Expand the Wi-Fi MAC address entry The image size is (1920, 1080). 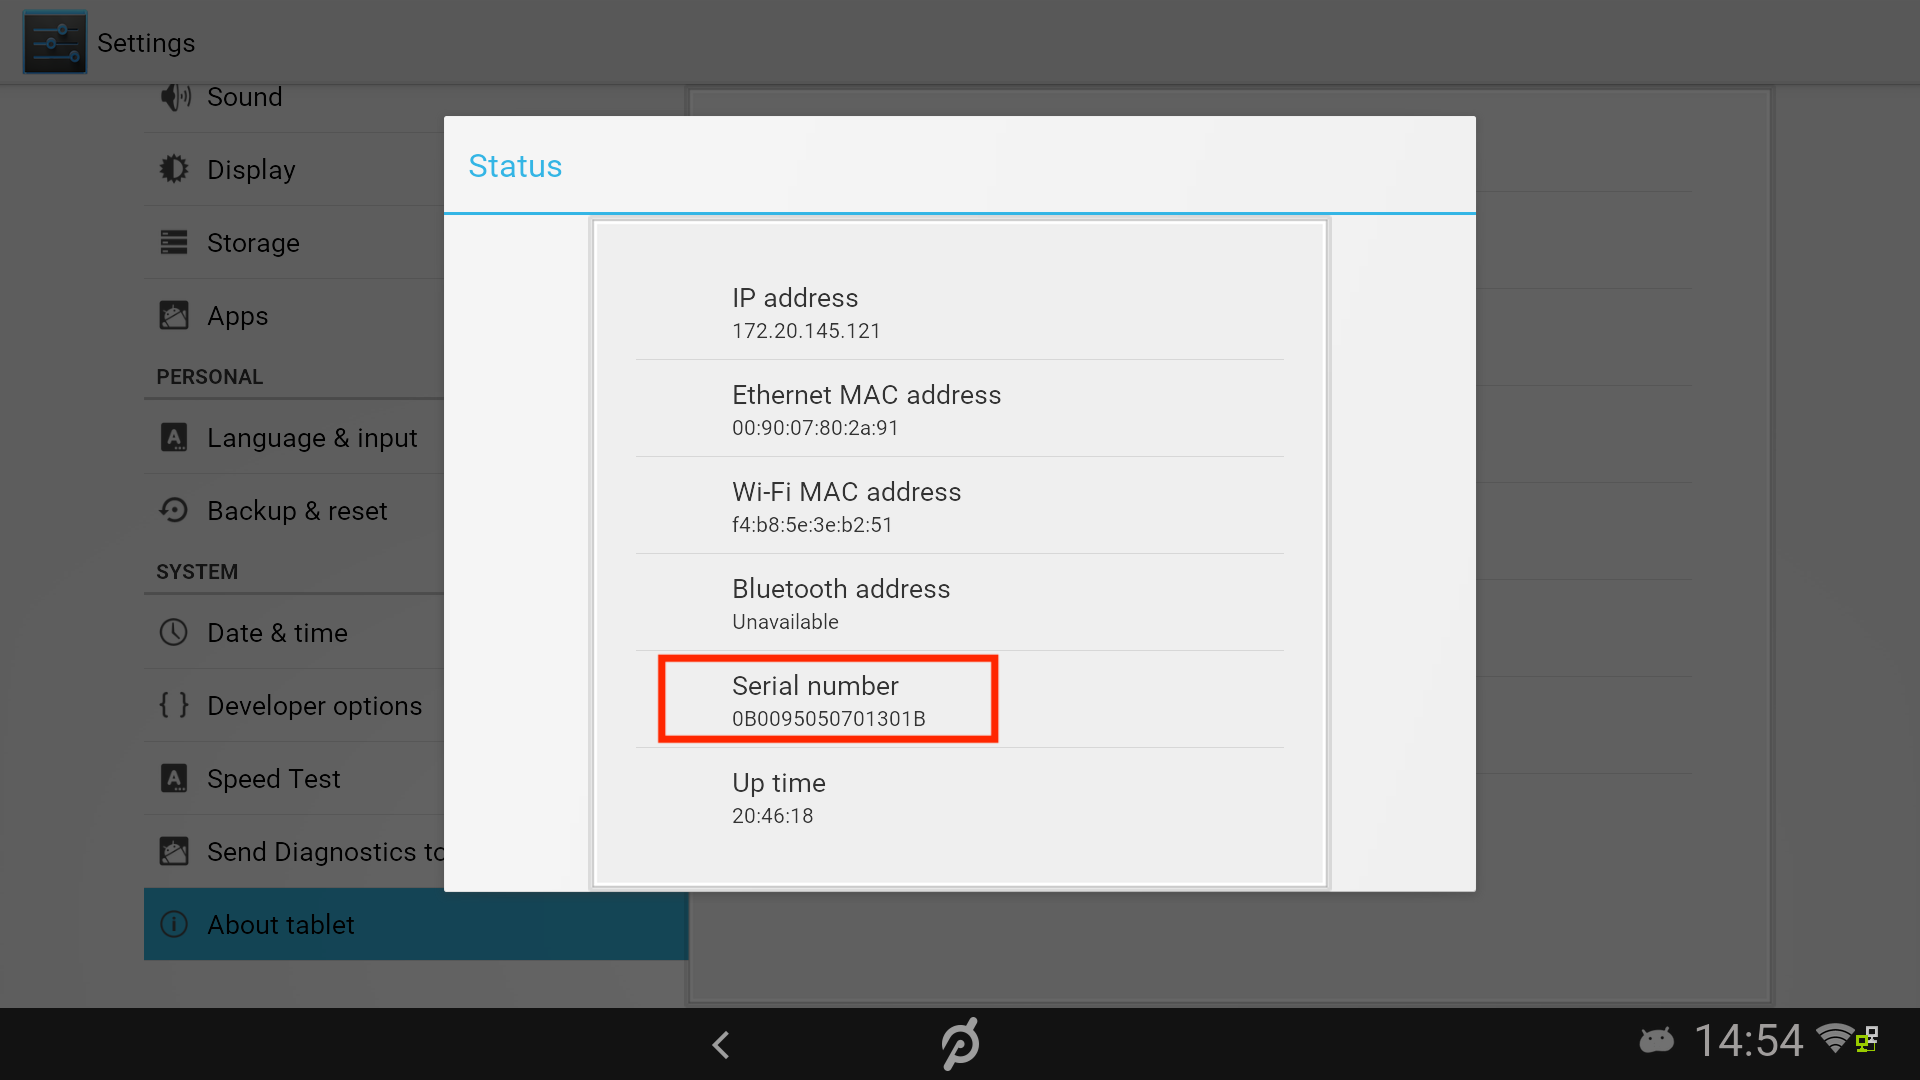959,505
